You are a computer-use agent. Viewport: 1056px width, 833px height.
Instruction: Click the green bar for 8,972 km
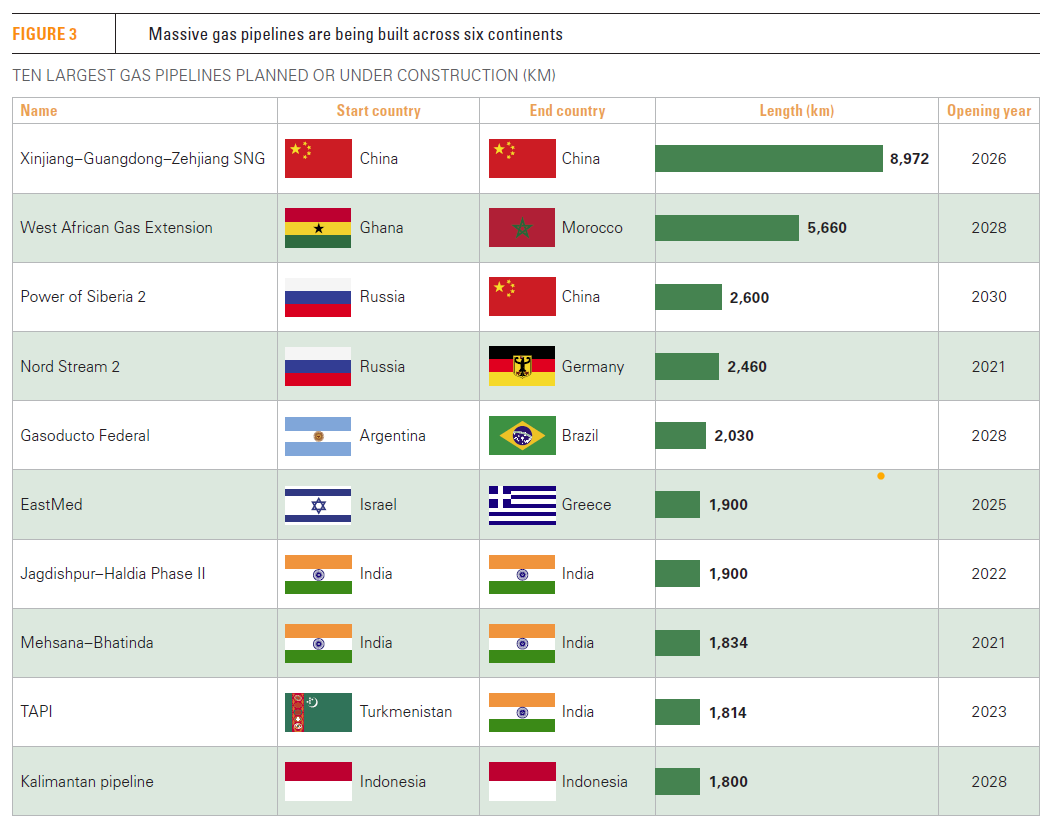[768, 159]
